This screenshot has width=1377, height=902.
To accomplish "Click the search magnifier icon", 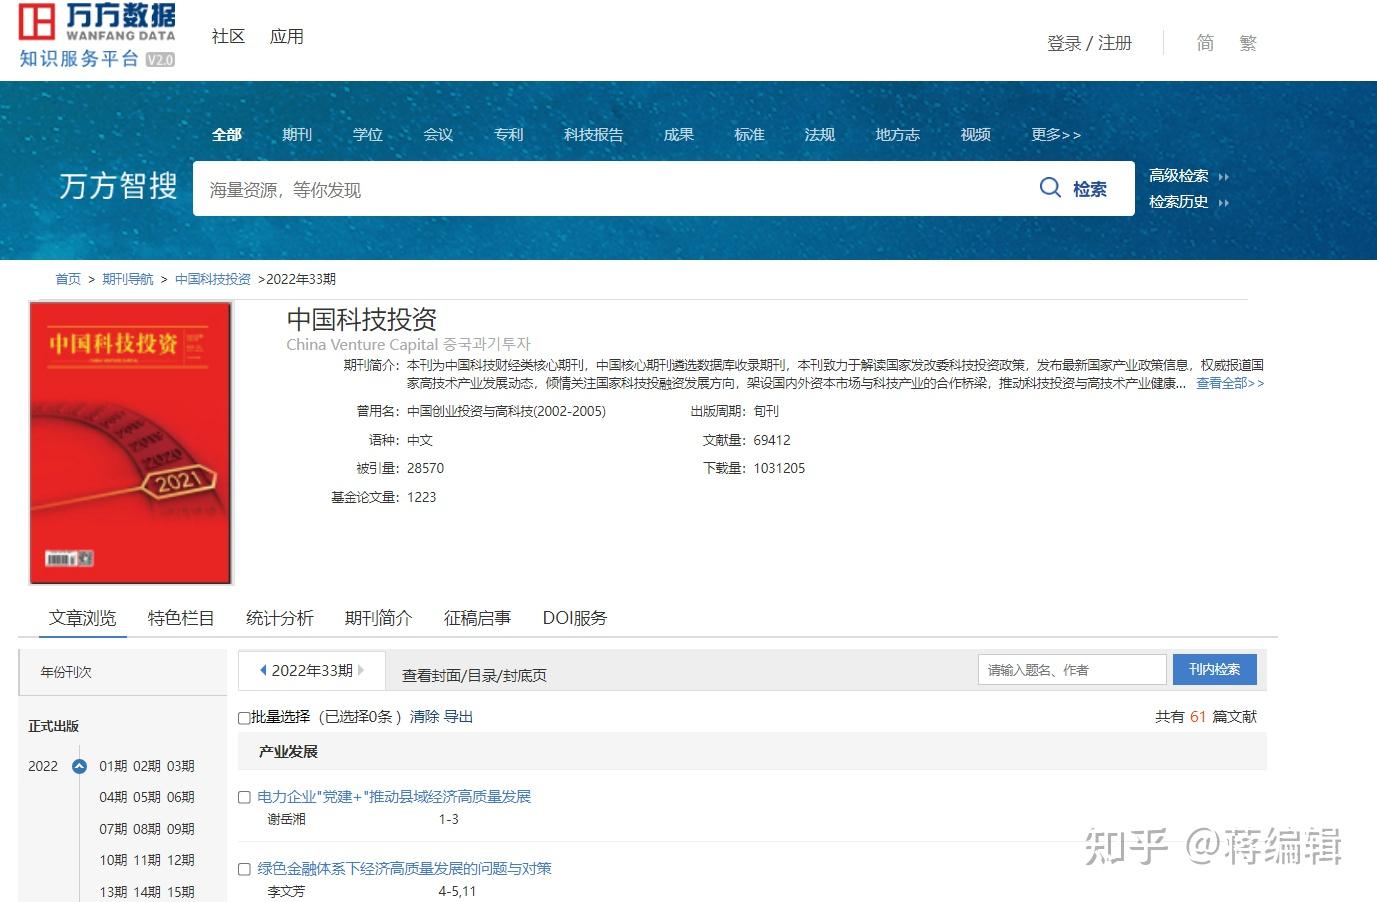I will [x=1050, y=188].
